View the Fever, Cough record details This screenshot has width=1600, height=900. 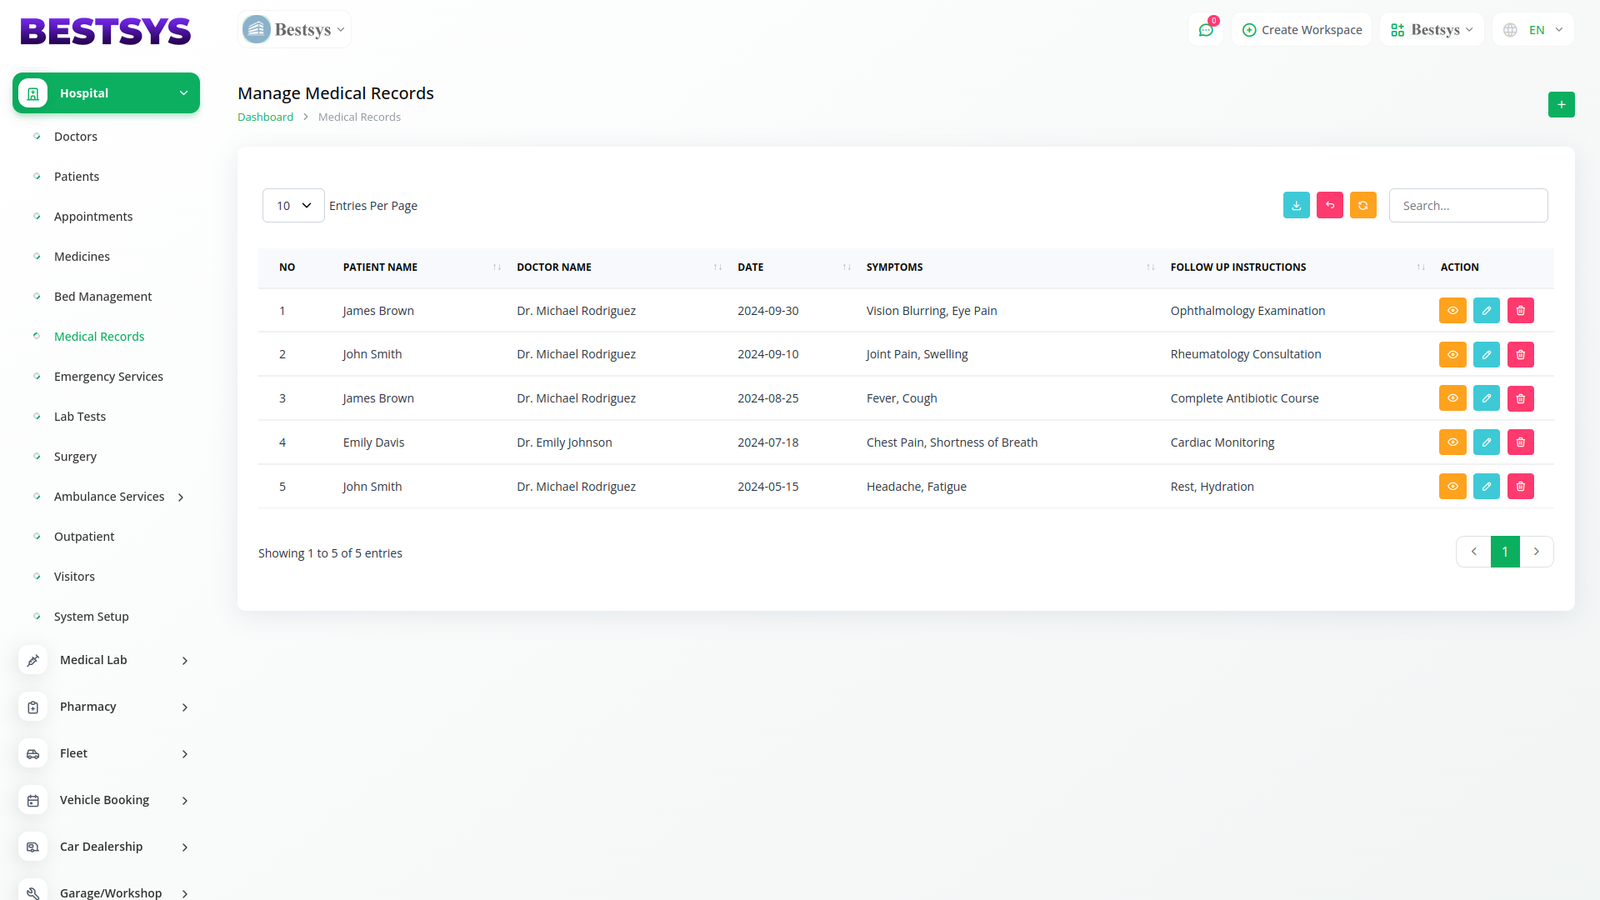coord(1452,399)
